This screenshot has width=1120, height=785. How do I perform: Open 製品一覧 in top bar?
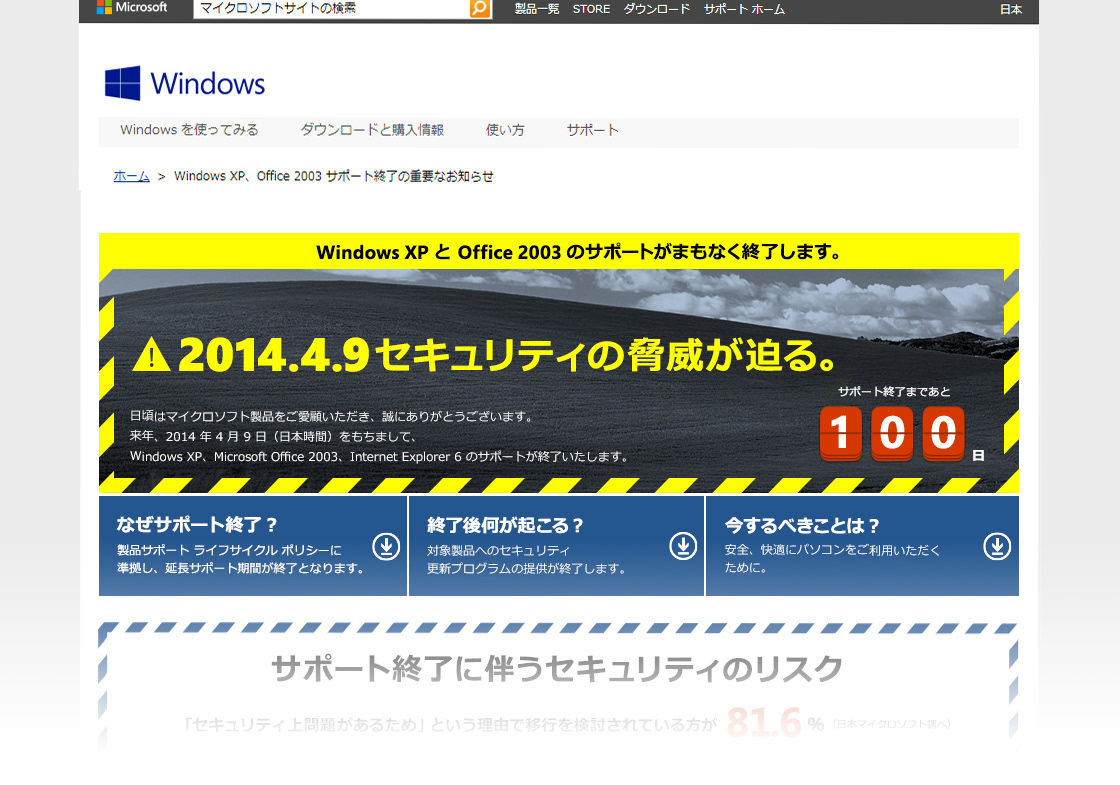click(536, 9)
